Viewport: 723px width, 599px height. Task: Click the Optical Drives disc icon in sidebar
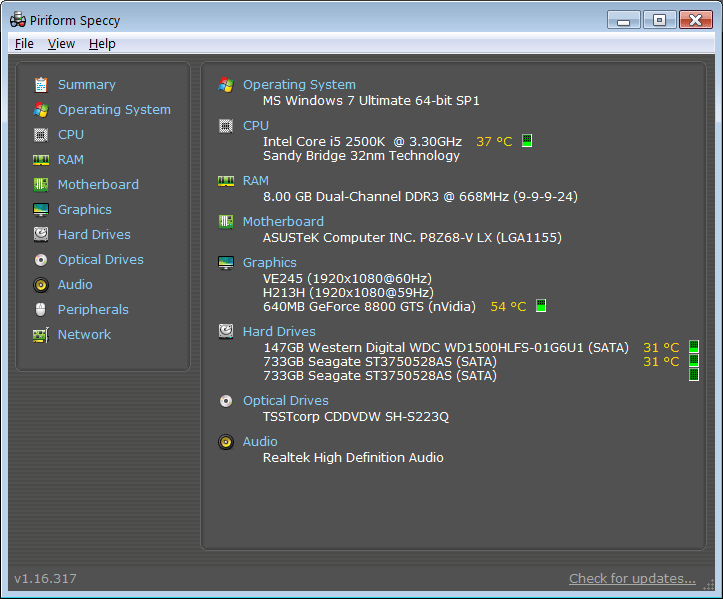pos(41,260)
